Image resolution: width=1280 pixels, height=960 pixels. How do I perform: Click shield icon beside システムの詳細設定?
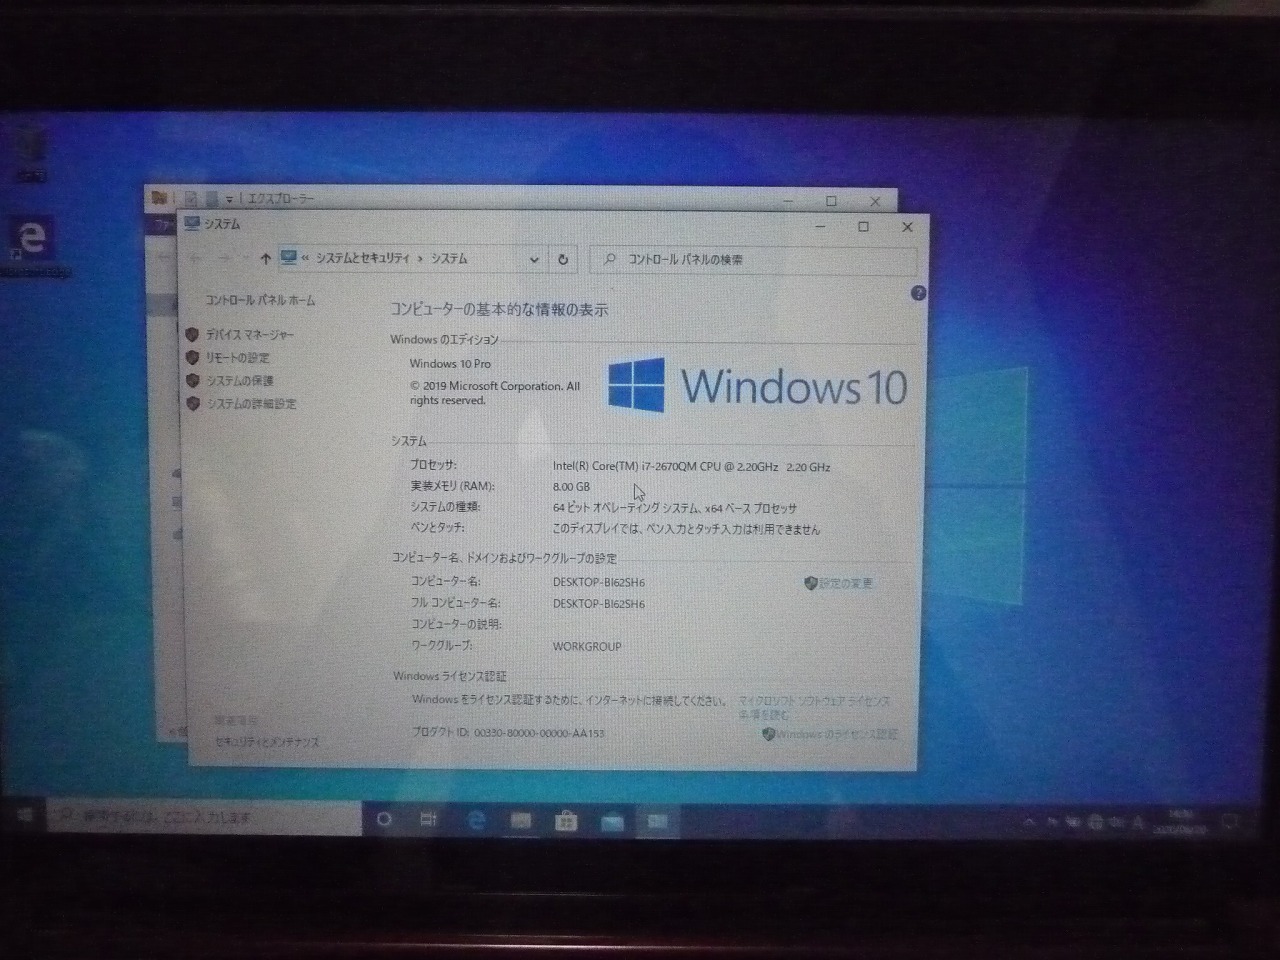coord(192,403)
